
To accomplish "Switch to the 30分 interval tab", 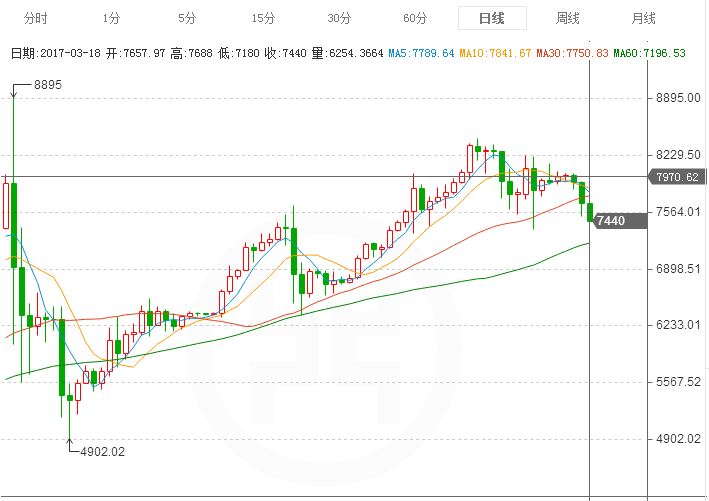I will point(339,19).
